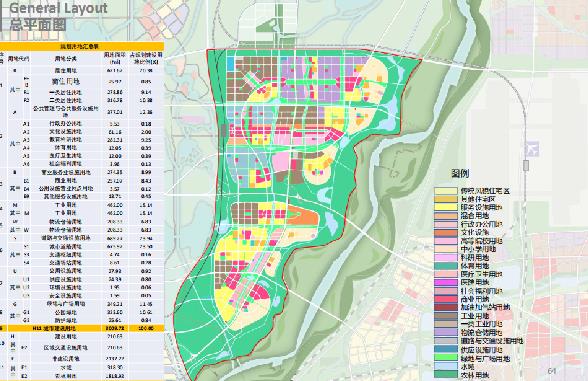Select the 二类居住用地 table row
This screenshot has height=381, width=588.
click(82, 100)
